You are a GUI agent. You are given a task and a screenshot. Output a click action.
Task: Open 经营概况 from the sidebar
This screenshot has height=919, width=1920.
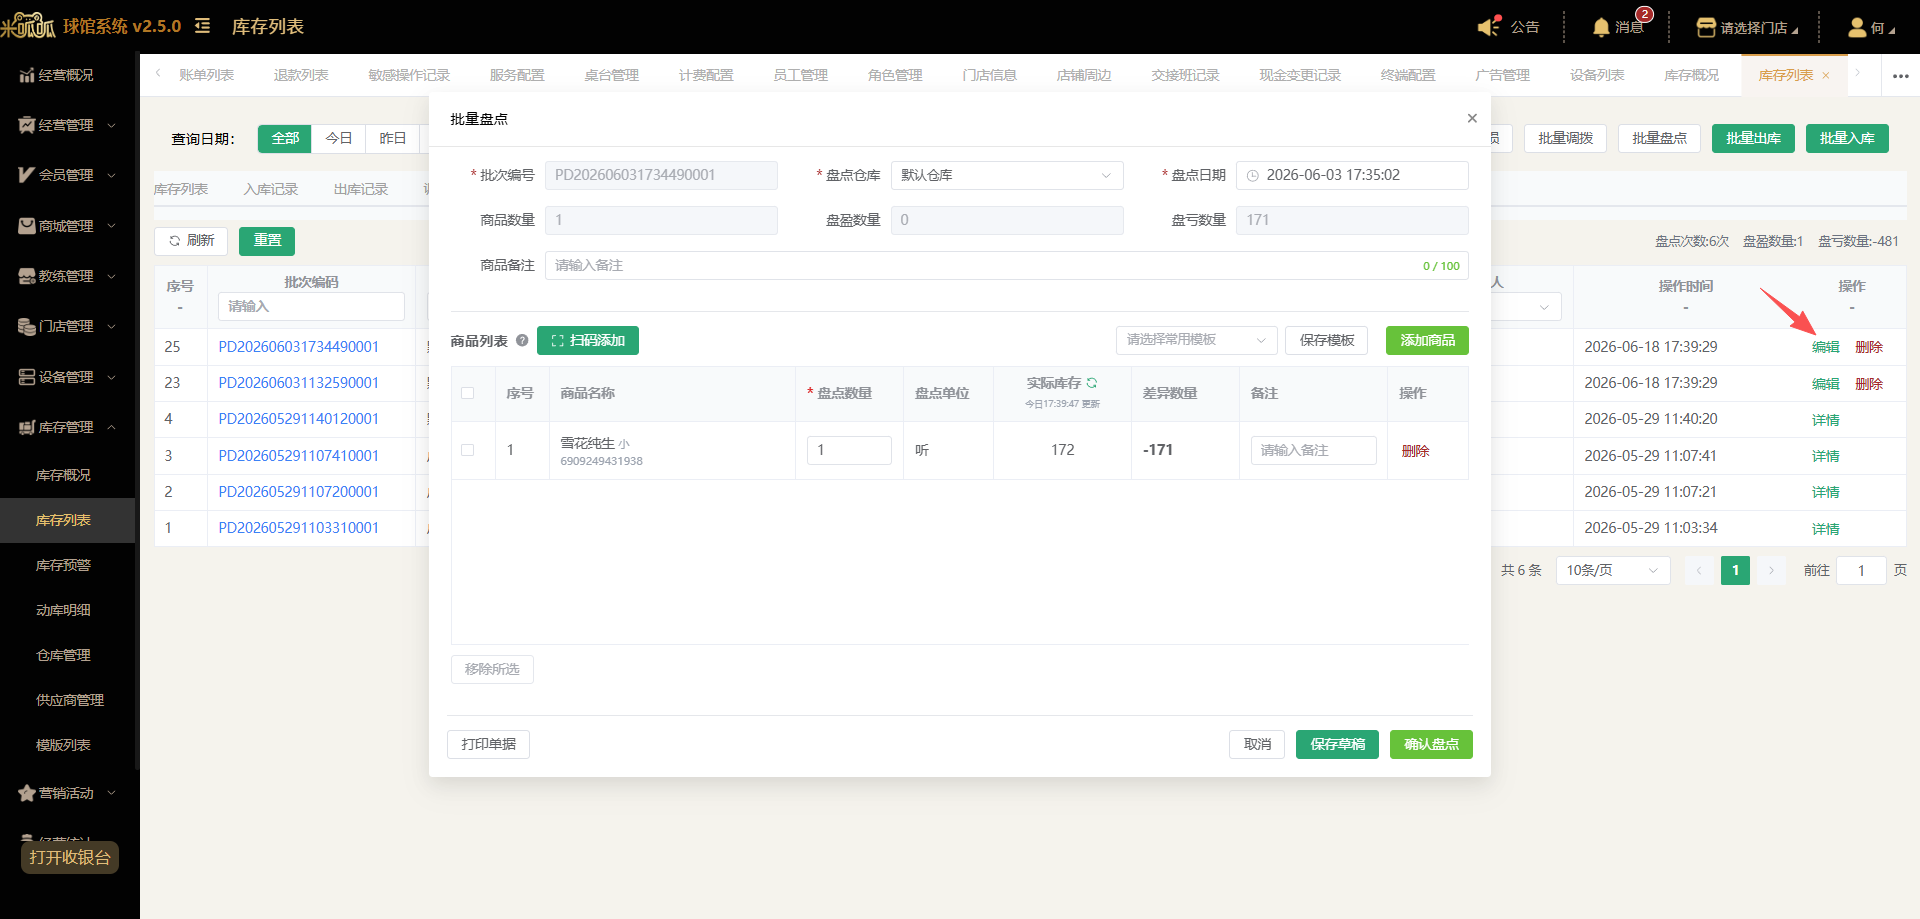67,75
